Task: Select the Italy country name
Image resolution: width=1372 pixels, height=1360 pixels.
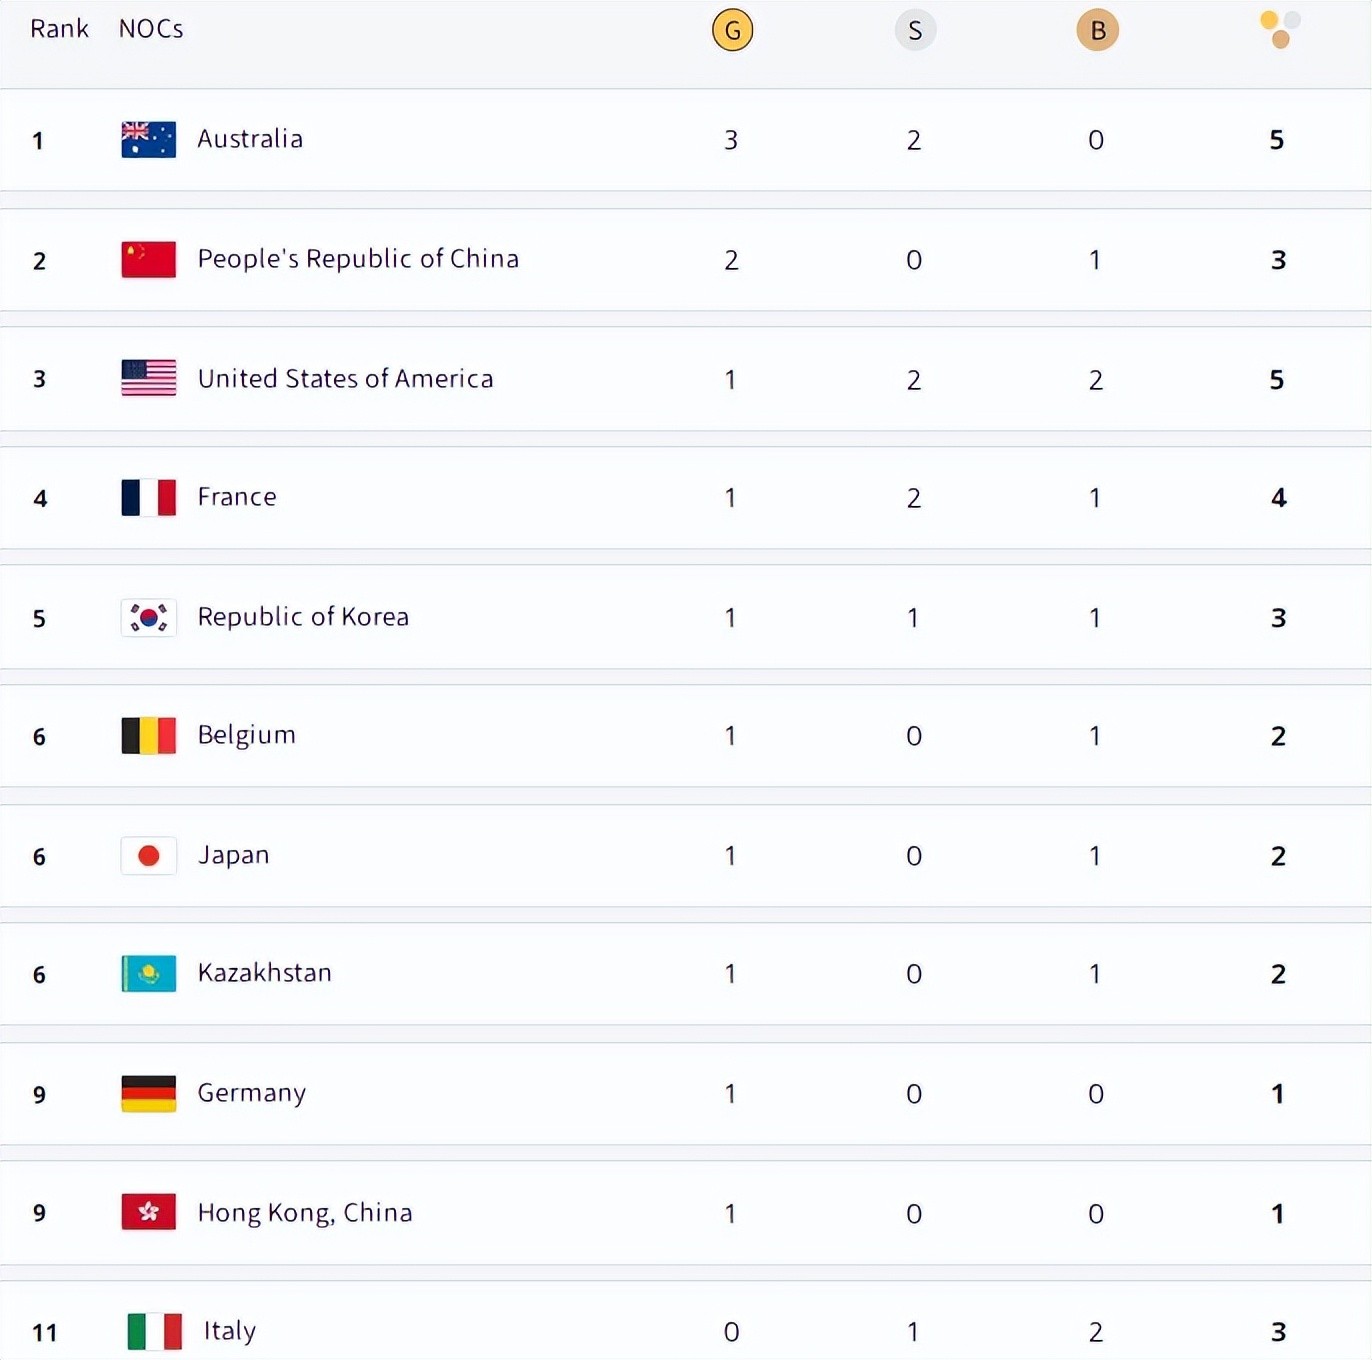Action: pyautogui.click(x=230, y=1331)
